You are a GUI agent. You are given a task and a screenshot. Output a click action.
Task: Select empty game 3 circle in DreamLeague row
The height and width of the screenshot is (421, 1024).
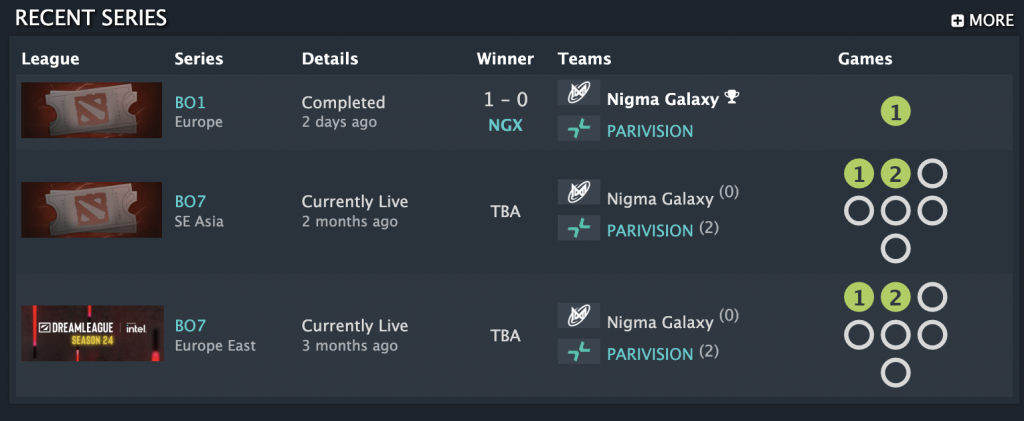[x=932, y=298]
